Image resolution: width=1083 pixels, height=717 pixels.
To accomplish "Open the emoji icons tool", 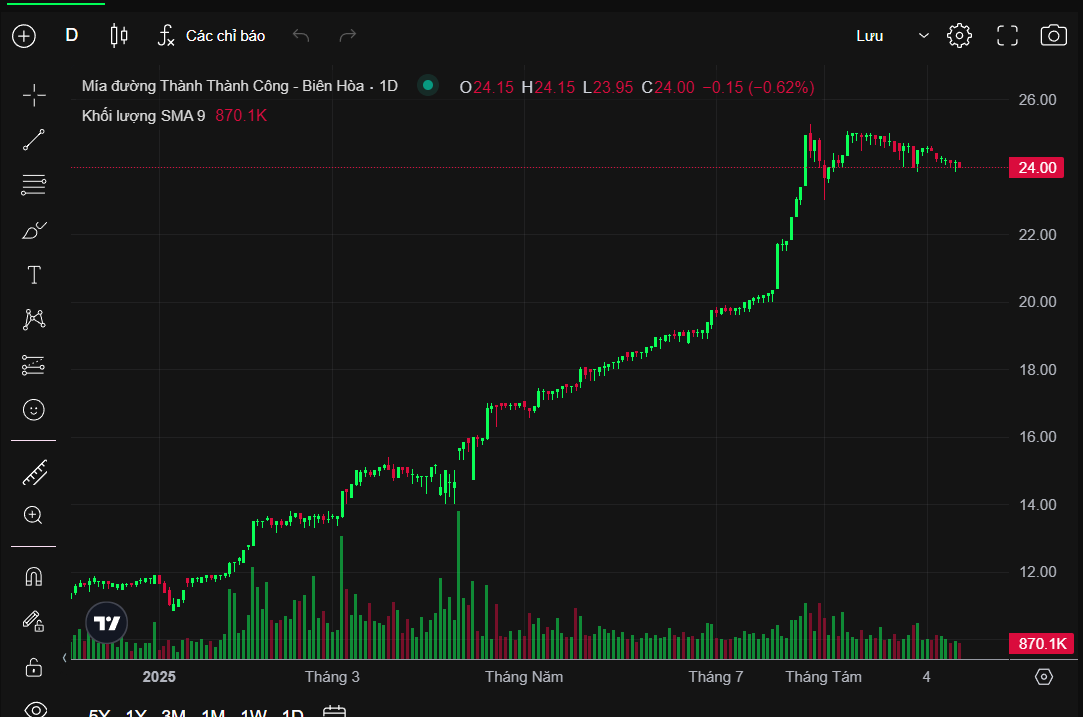I will [34, 410].
